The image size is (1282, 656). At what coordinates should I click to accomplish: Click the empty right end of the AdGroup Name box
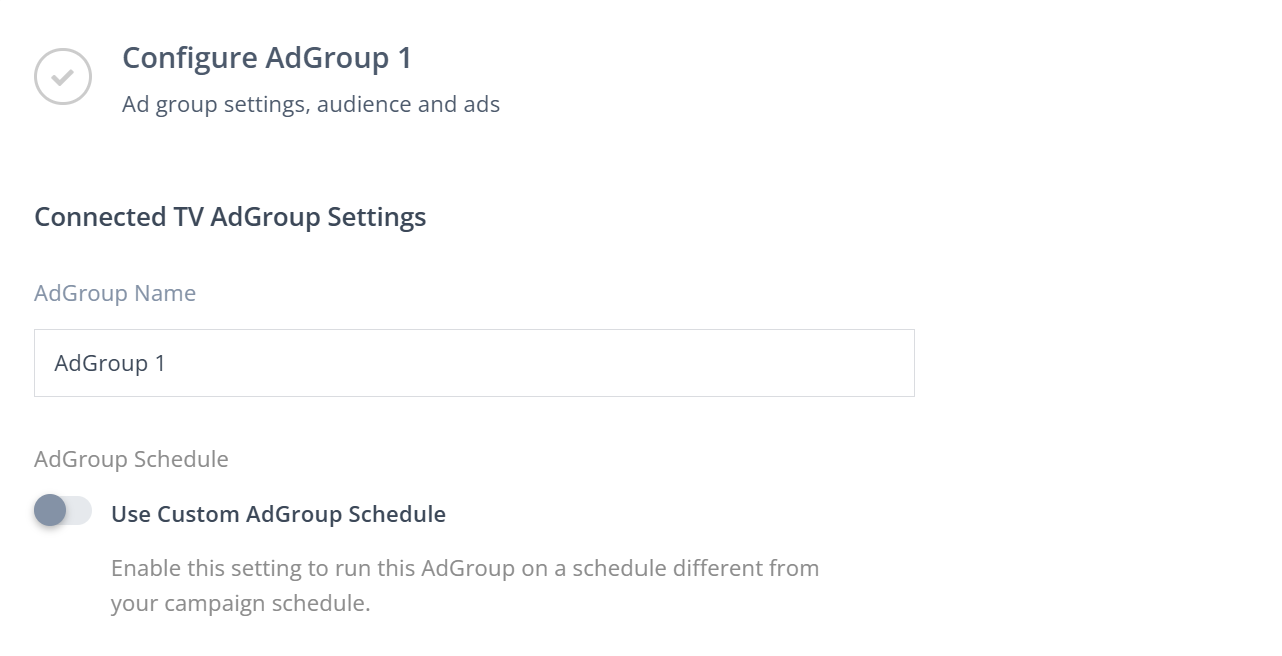coord(850,363)
